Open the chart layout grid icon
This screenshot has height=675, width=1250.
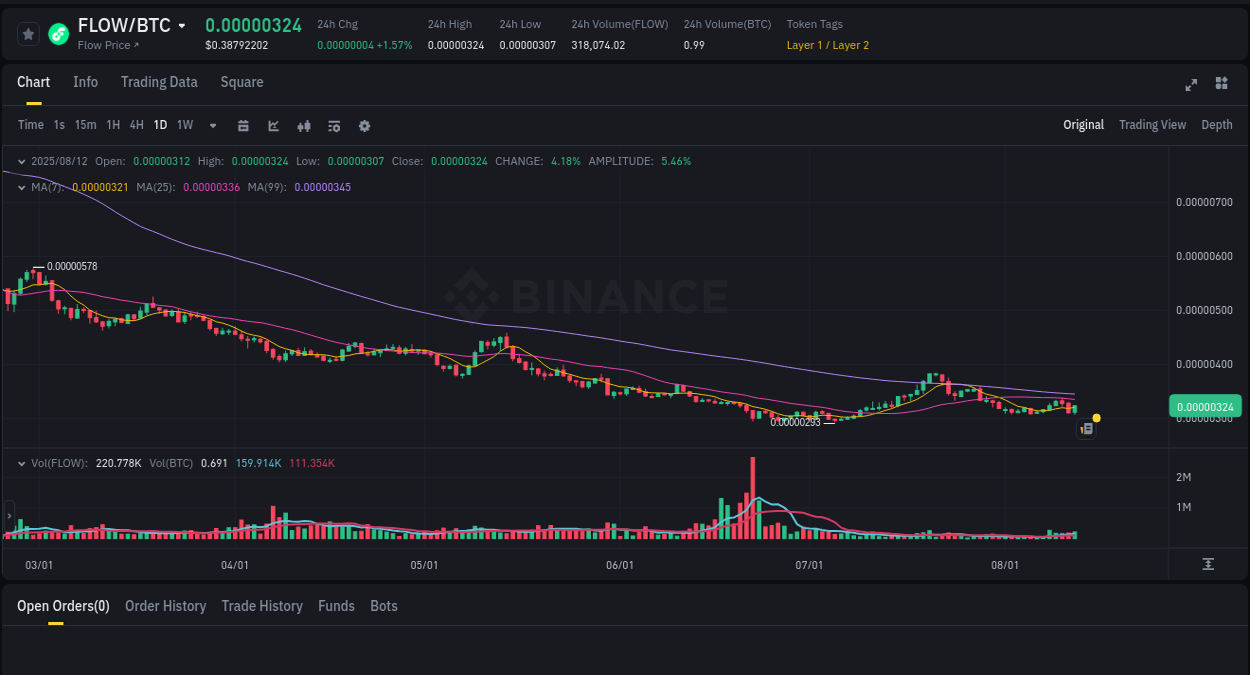[1221, 84]
